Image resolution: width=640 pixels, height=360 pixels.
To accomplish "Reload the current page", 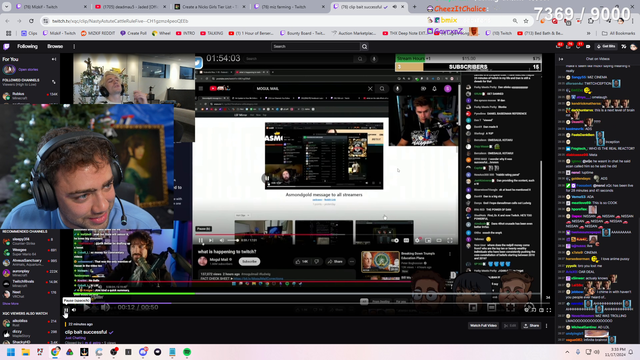I will click(x=31, y=21).
